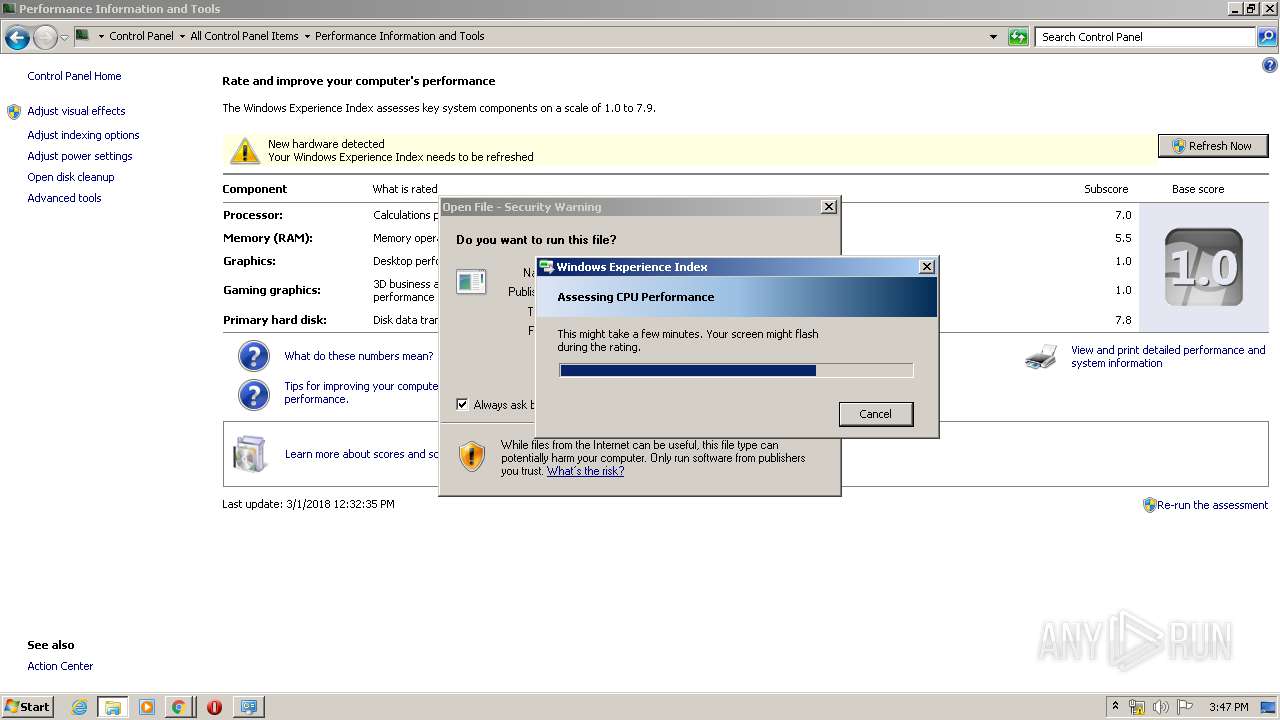Image resolution: width=1280 pixels, height=720 pixels.
Task: Click Windows Experience Index title bar icon
Action: point(546,267)
